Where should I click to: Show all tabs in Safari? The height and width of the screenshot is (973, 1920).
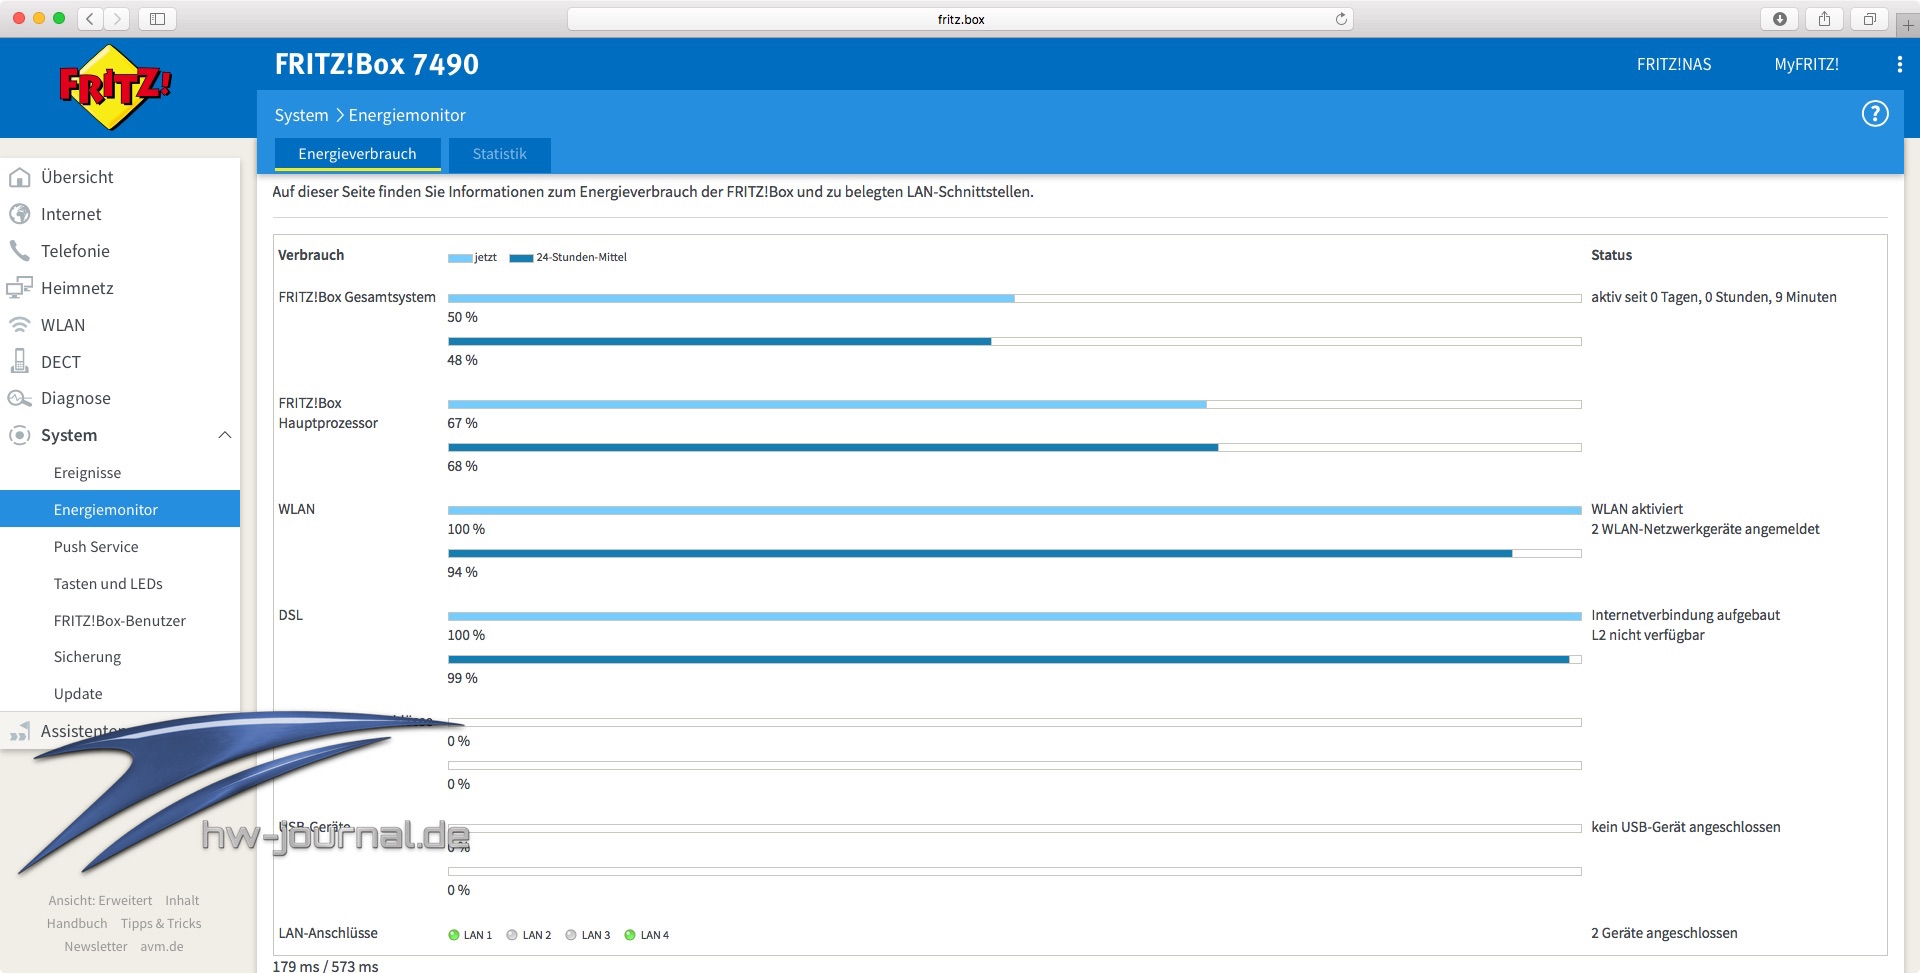[1869, 18]
